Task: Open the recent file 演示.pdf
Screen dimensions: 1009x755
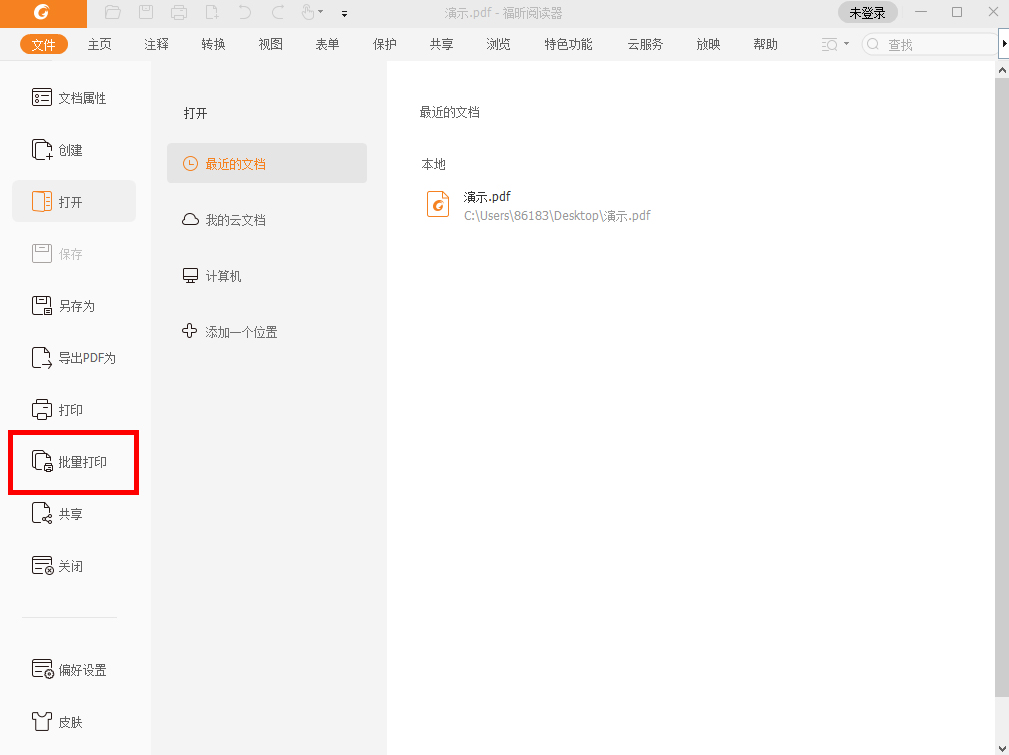Action: point(487,196)
